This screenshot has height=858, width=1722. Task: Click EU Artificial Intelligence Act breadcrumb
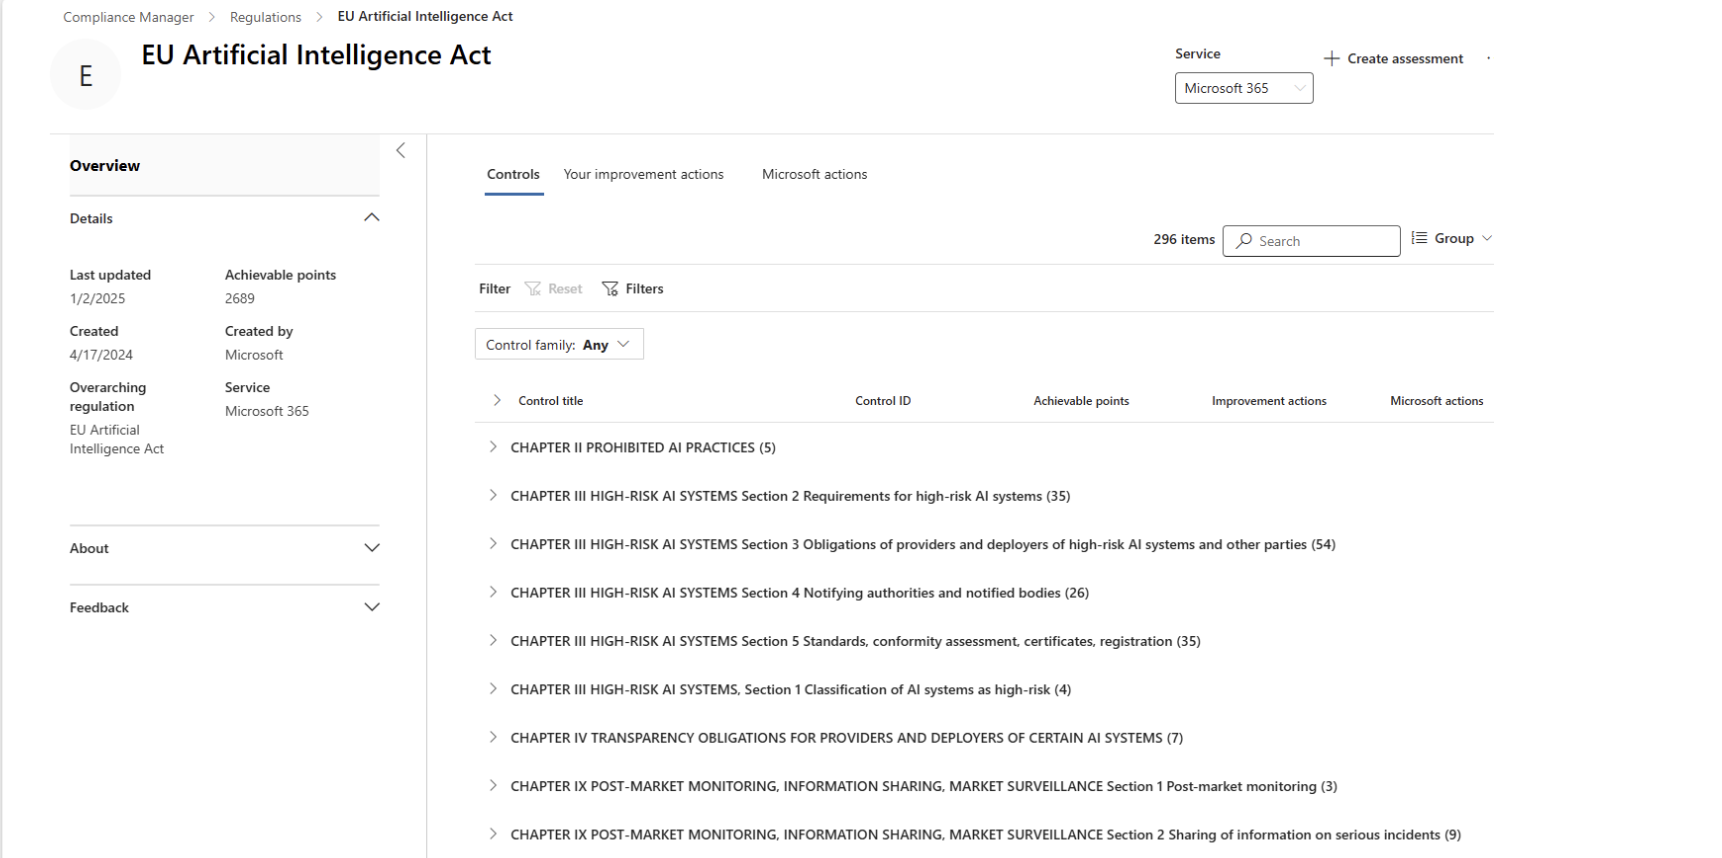pyautogui.click(x=425, y=17)
